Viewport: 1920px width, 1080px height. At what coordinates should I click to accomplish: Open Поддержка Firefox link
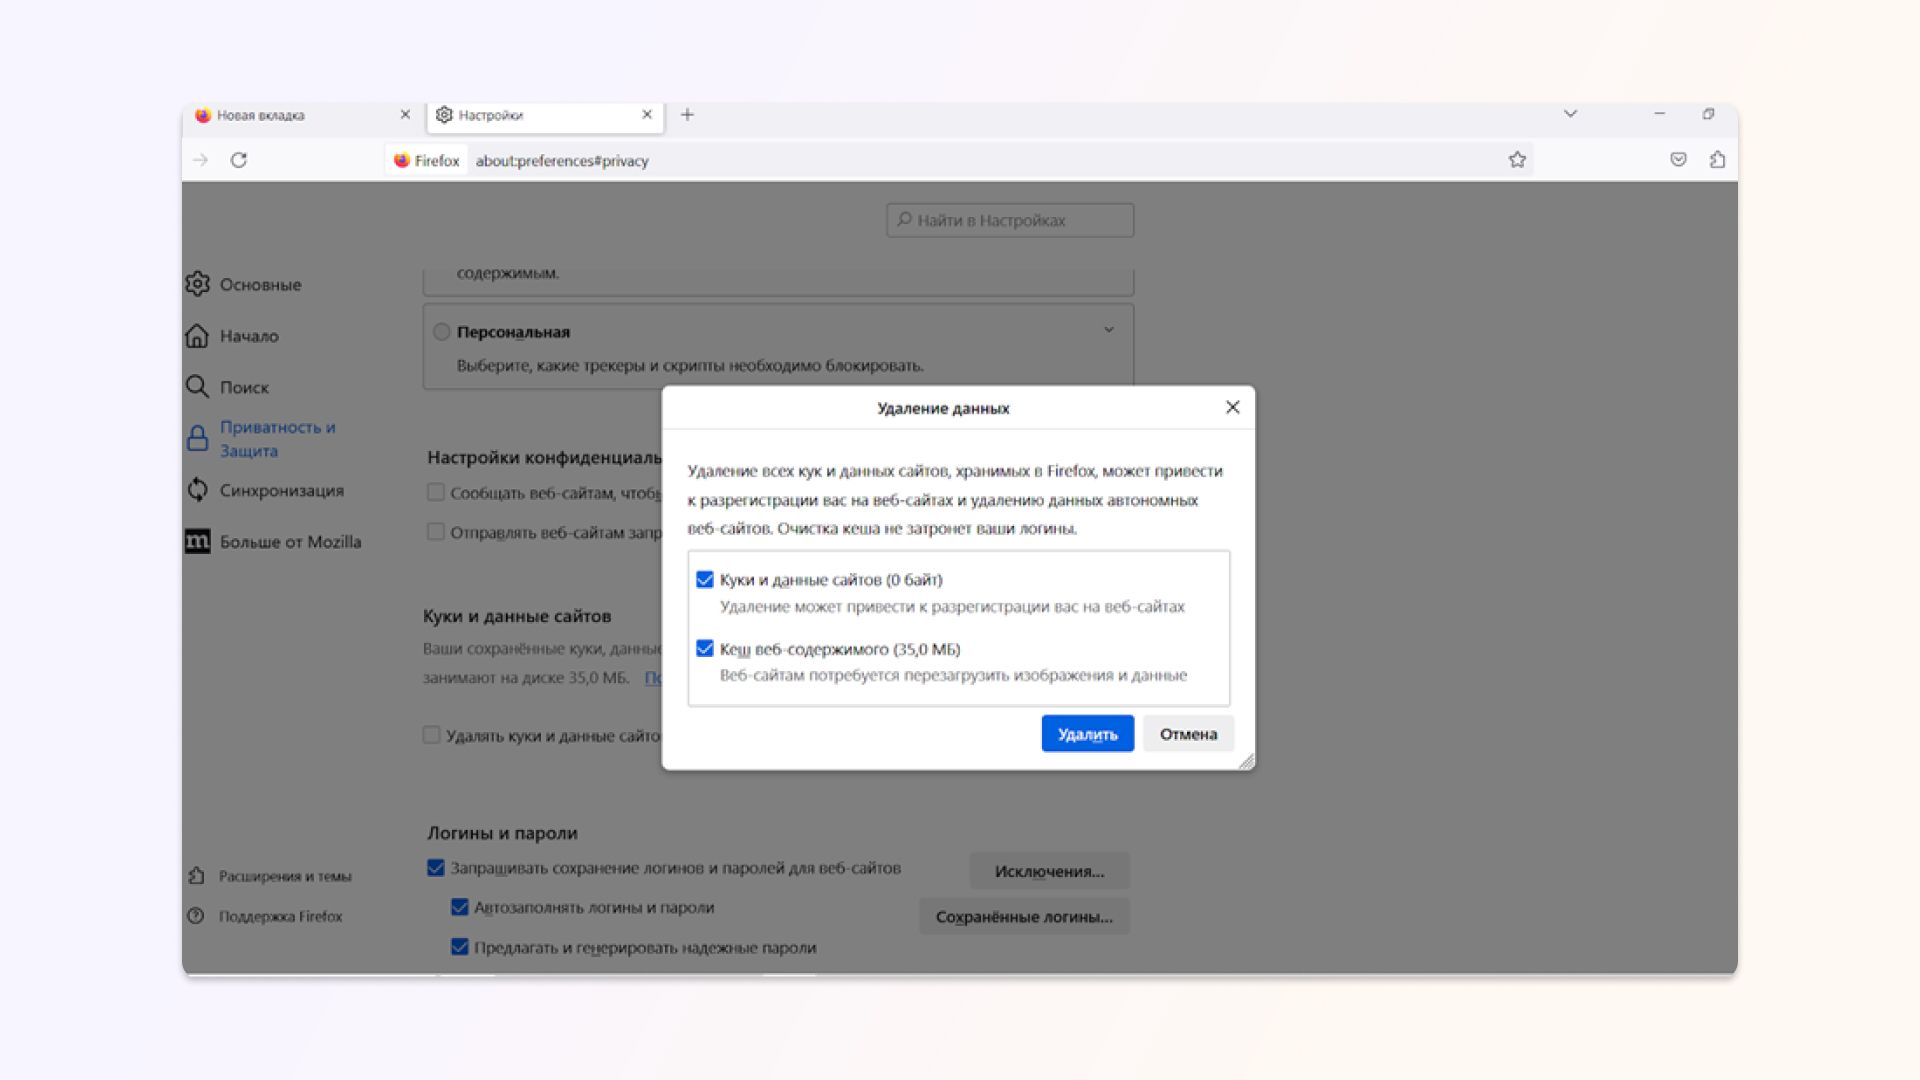pyautogui.click(x=280, y=916)
